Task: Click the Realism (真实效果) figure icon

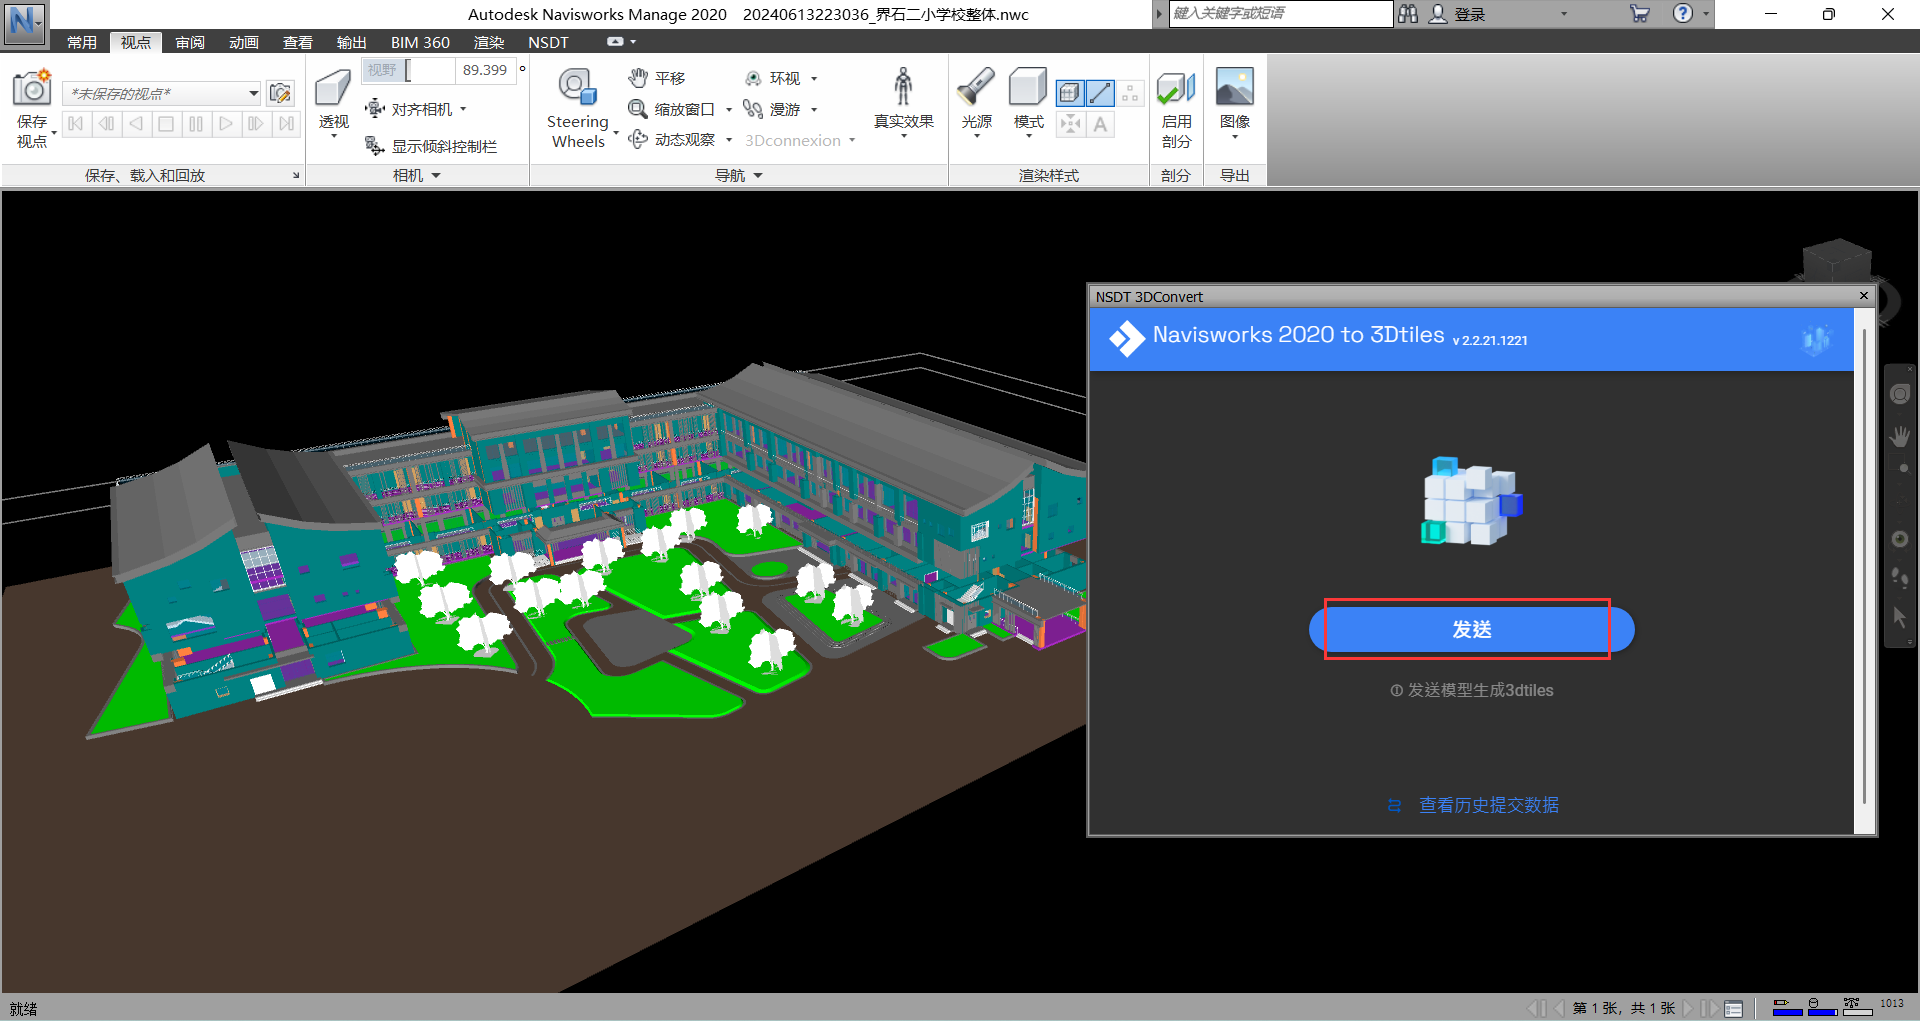Action: (903, 88)
